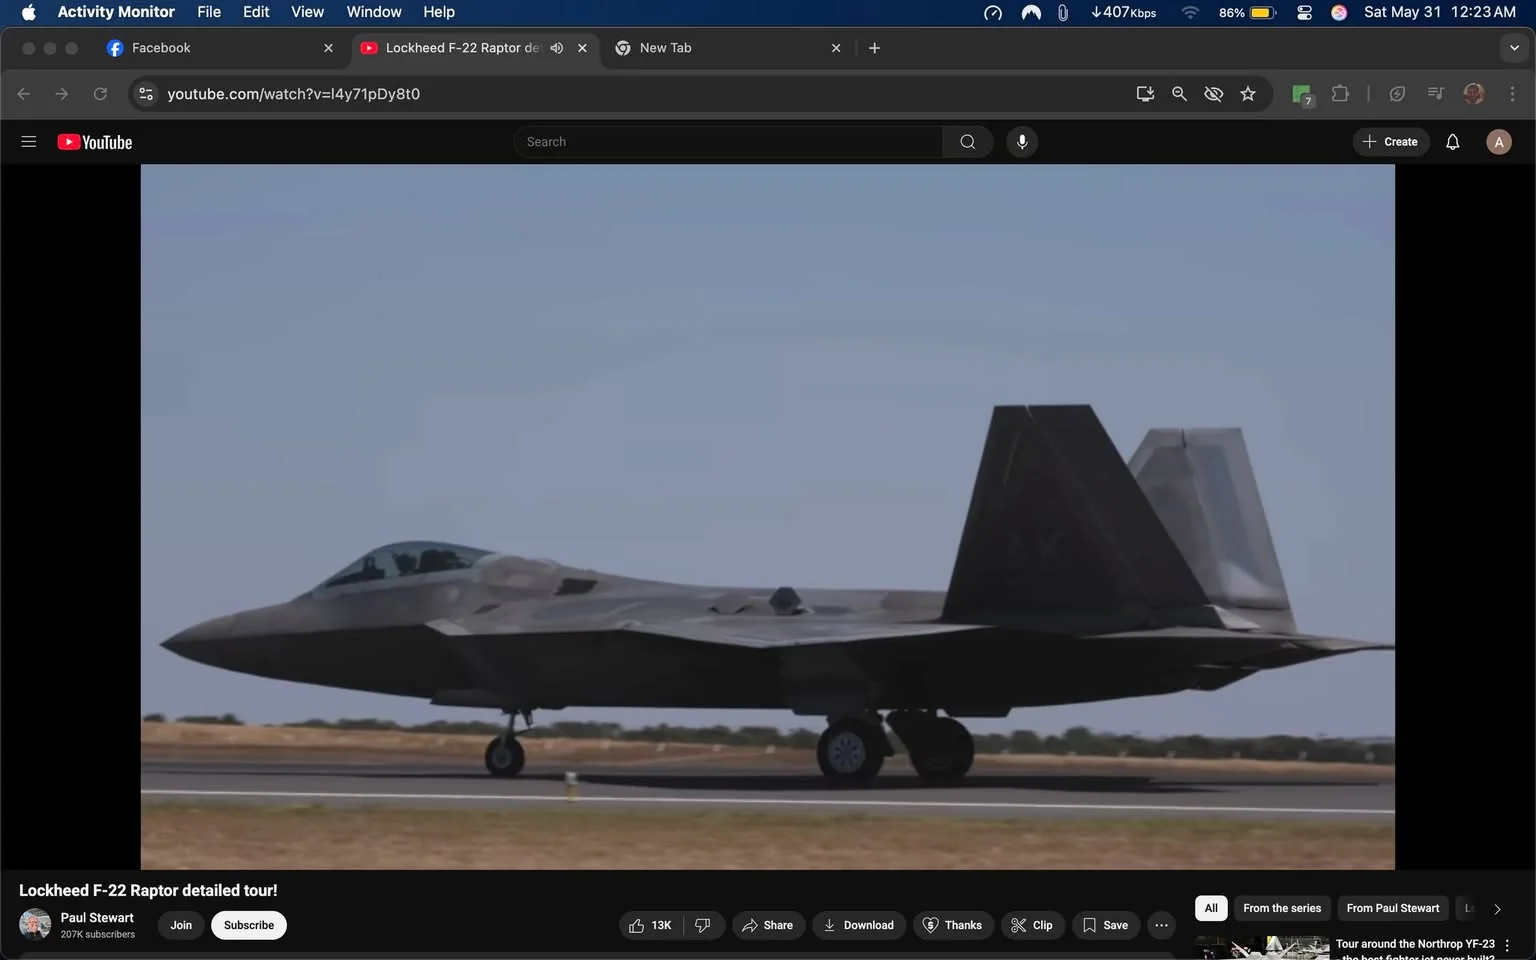
Task: Open the File menu
Action: 209,12
